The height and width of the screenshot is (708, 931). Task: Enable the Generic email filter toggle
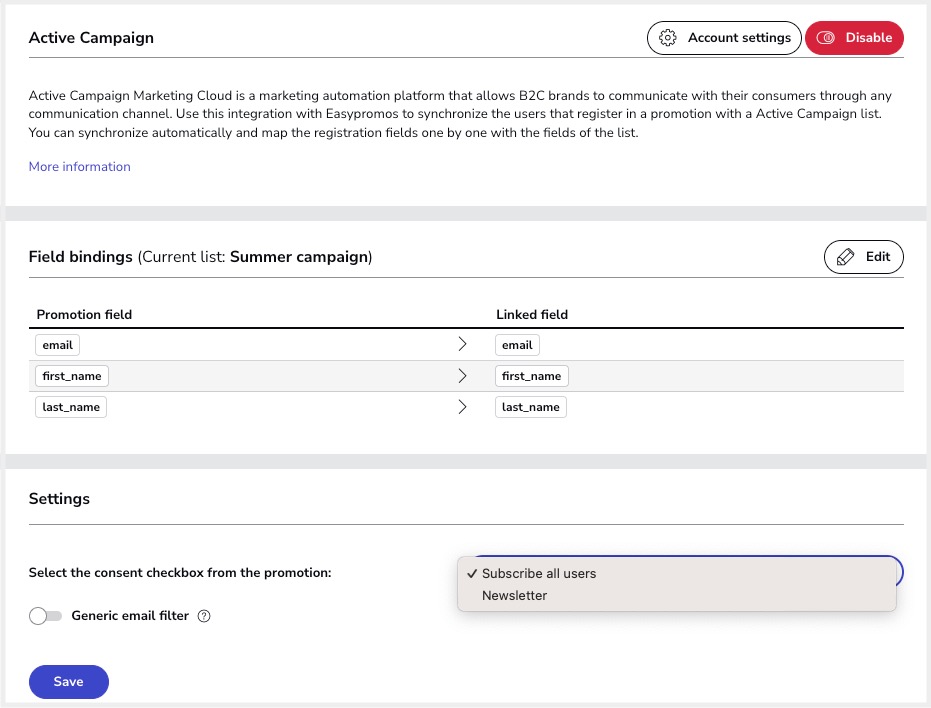click(45, 616)
